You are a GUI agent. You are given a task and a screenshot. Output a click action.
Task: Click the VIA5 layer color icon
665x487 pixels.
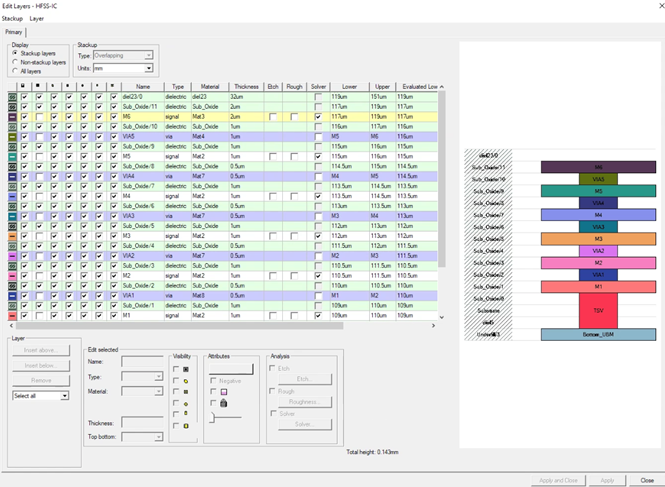[x=11, y=137]
